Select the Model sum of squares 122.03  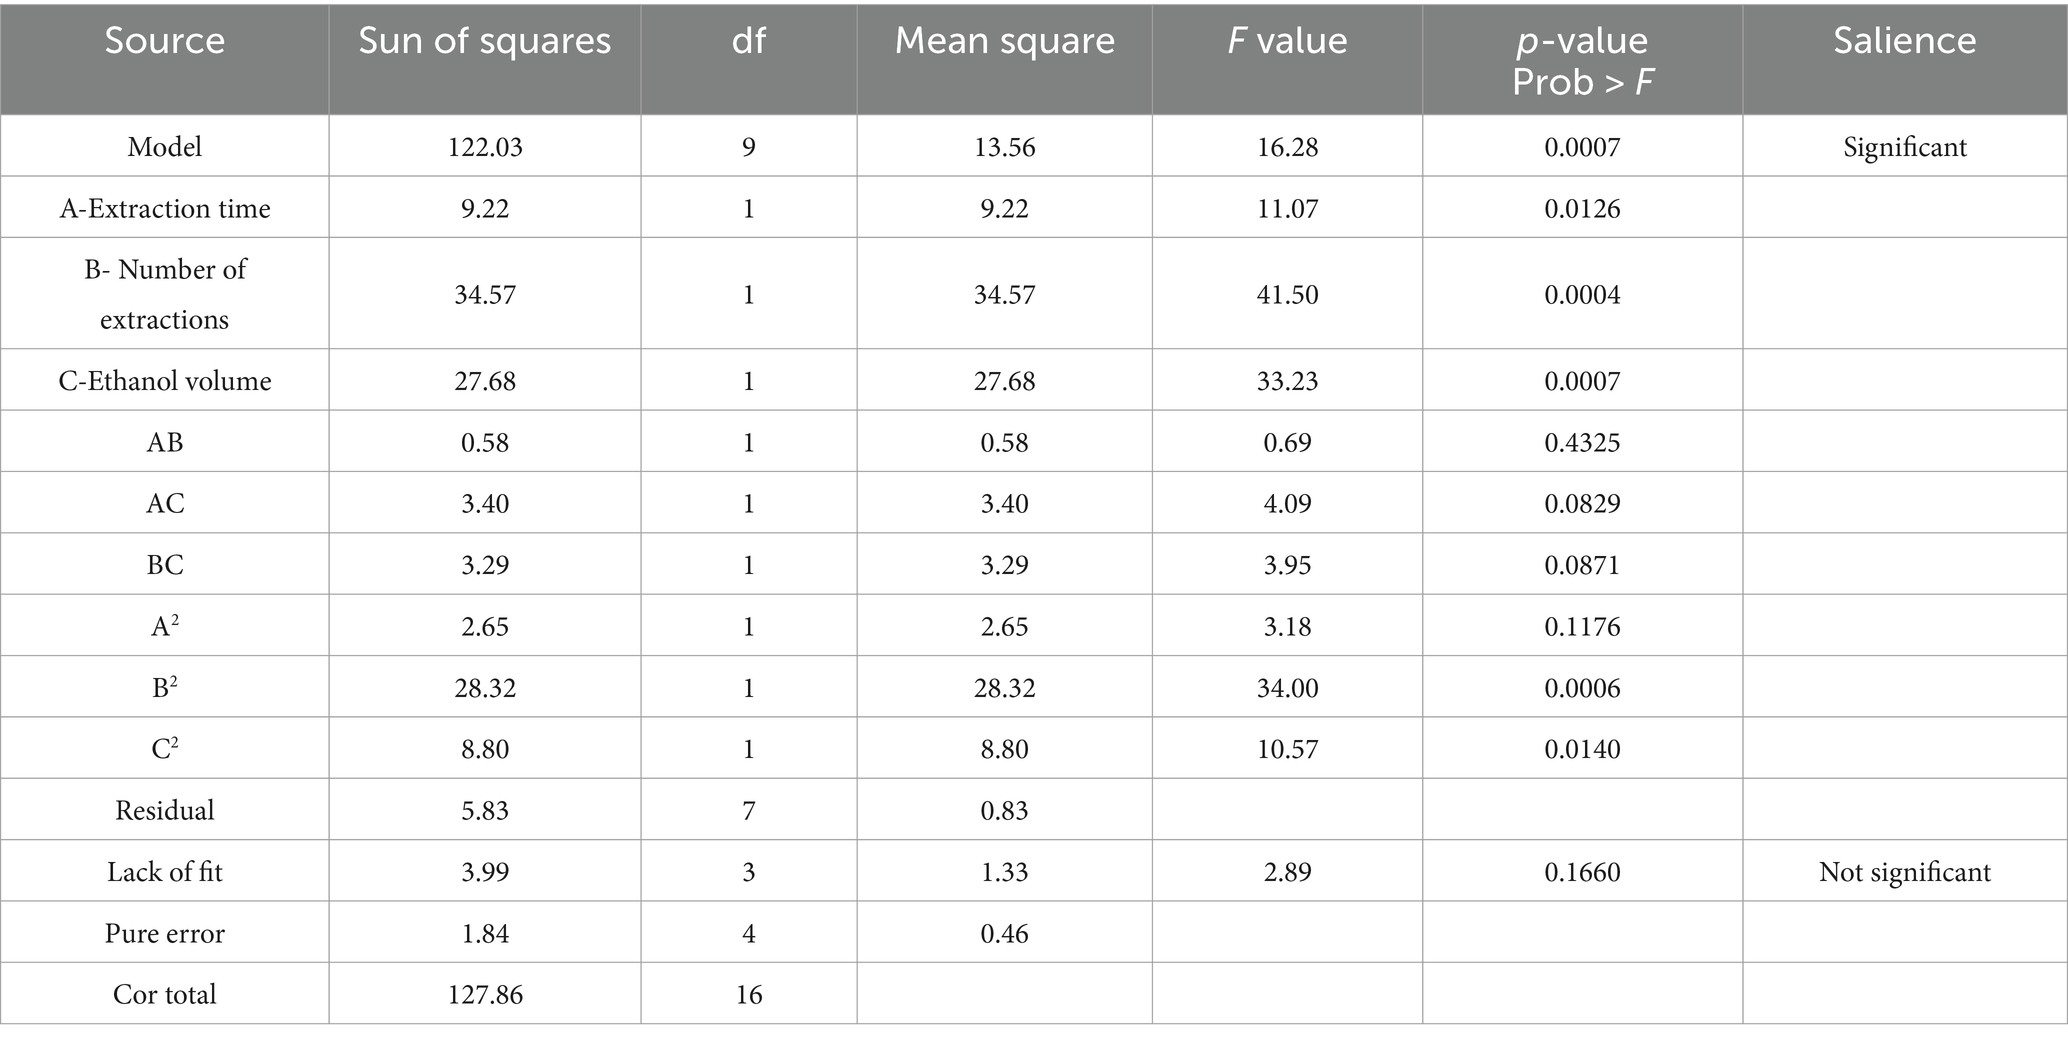point(485,147)
